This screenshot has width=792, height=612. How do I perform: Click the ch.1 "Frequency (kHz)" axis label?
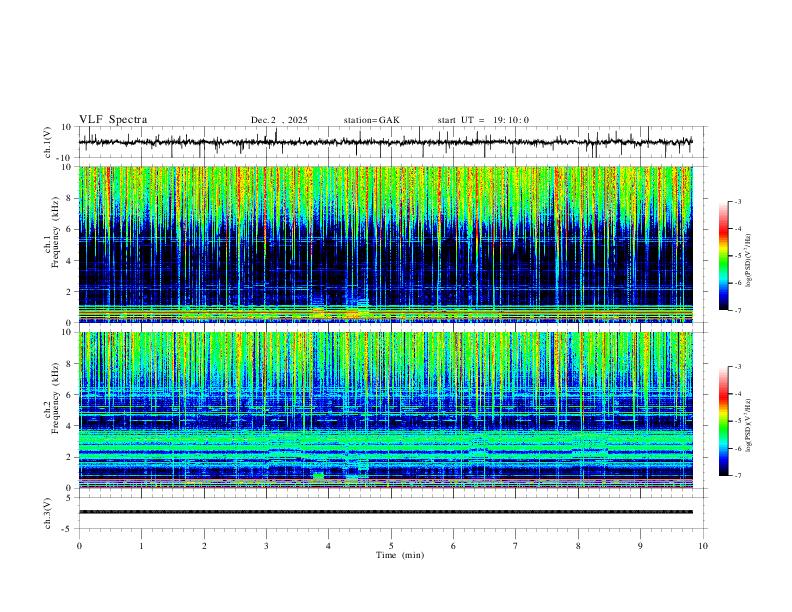click(55, 233)
